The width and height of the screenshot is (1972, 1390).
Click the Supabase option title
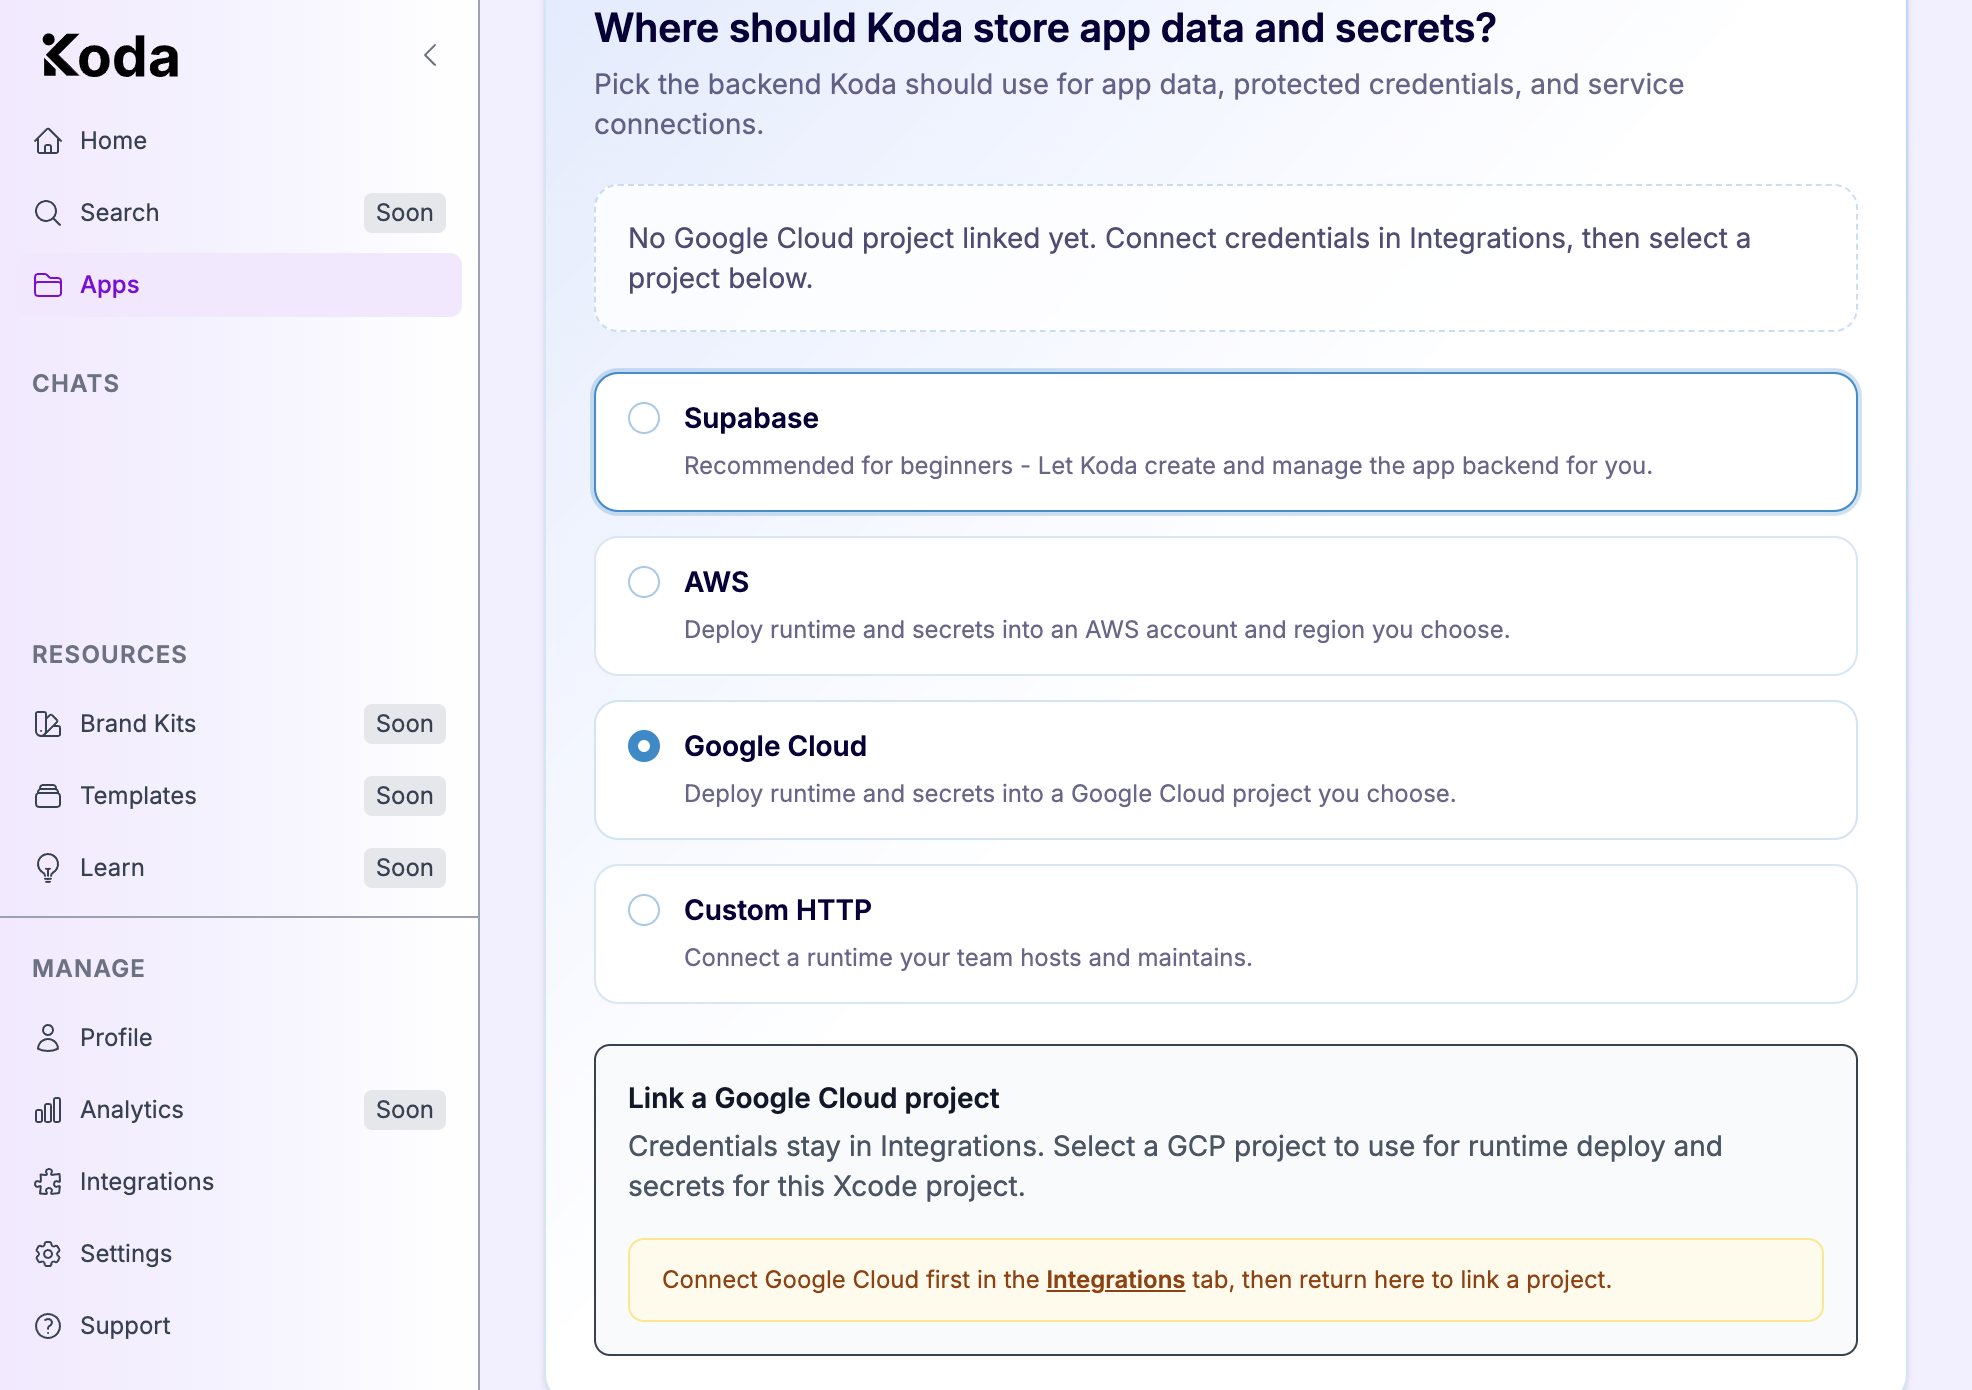pos(751,418)
